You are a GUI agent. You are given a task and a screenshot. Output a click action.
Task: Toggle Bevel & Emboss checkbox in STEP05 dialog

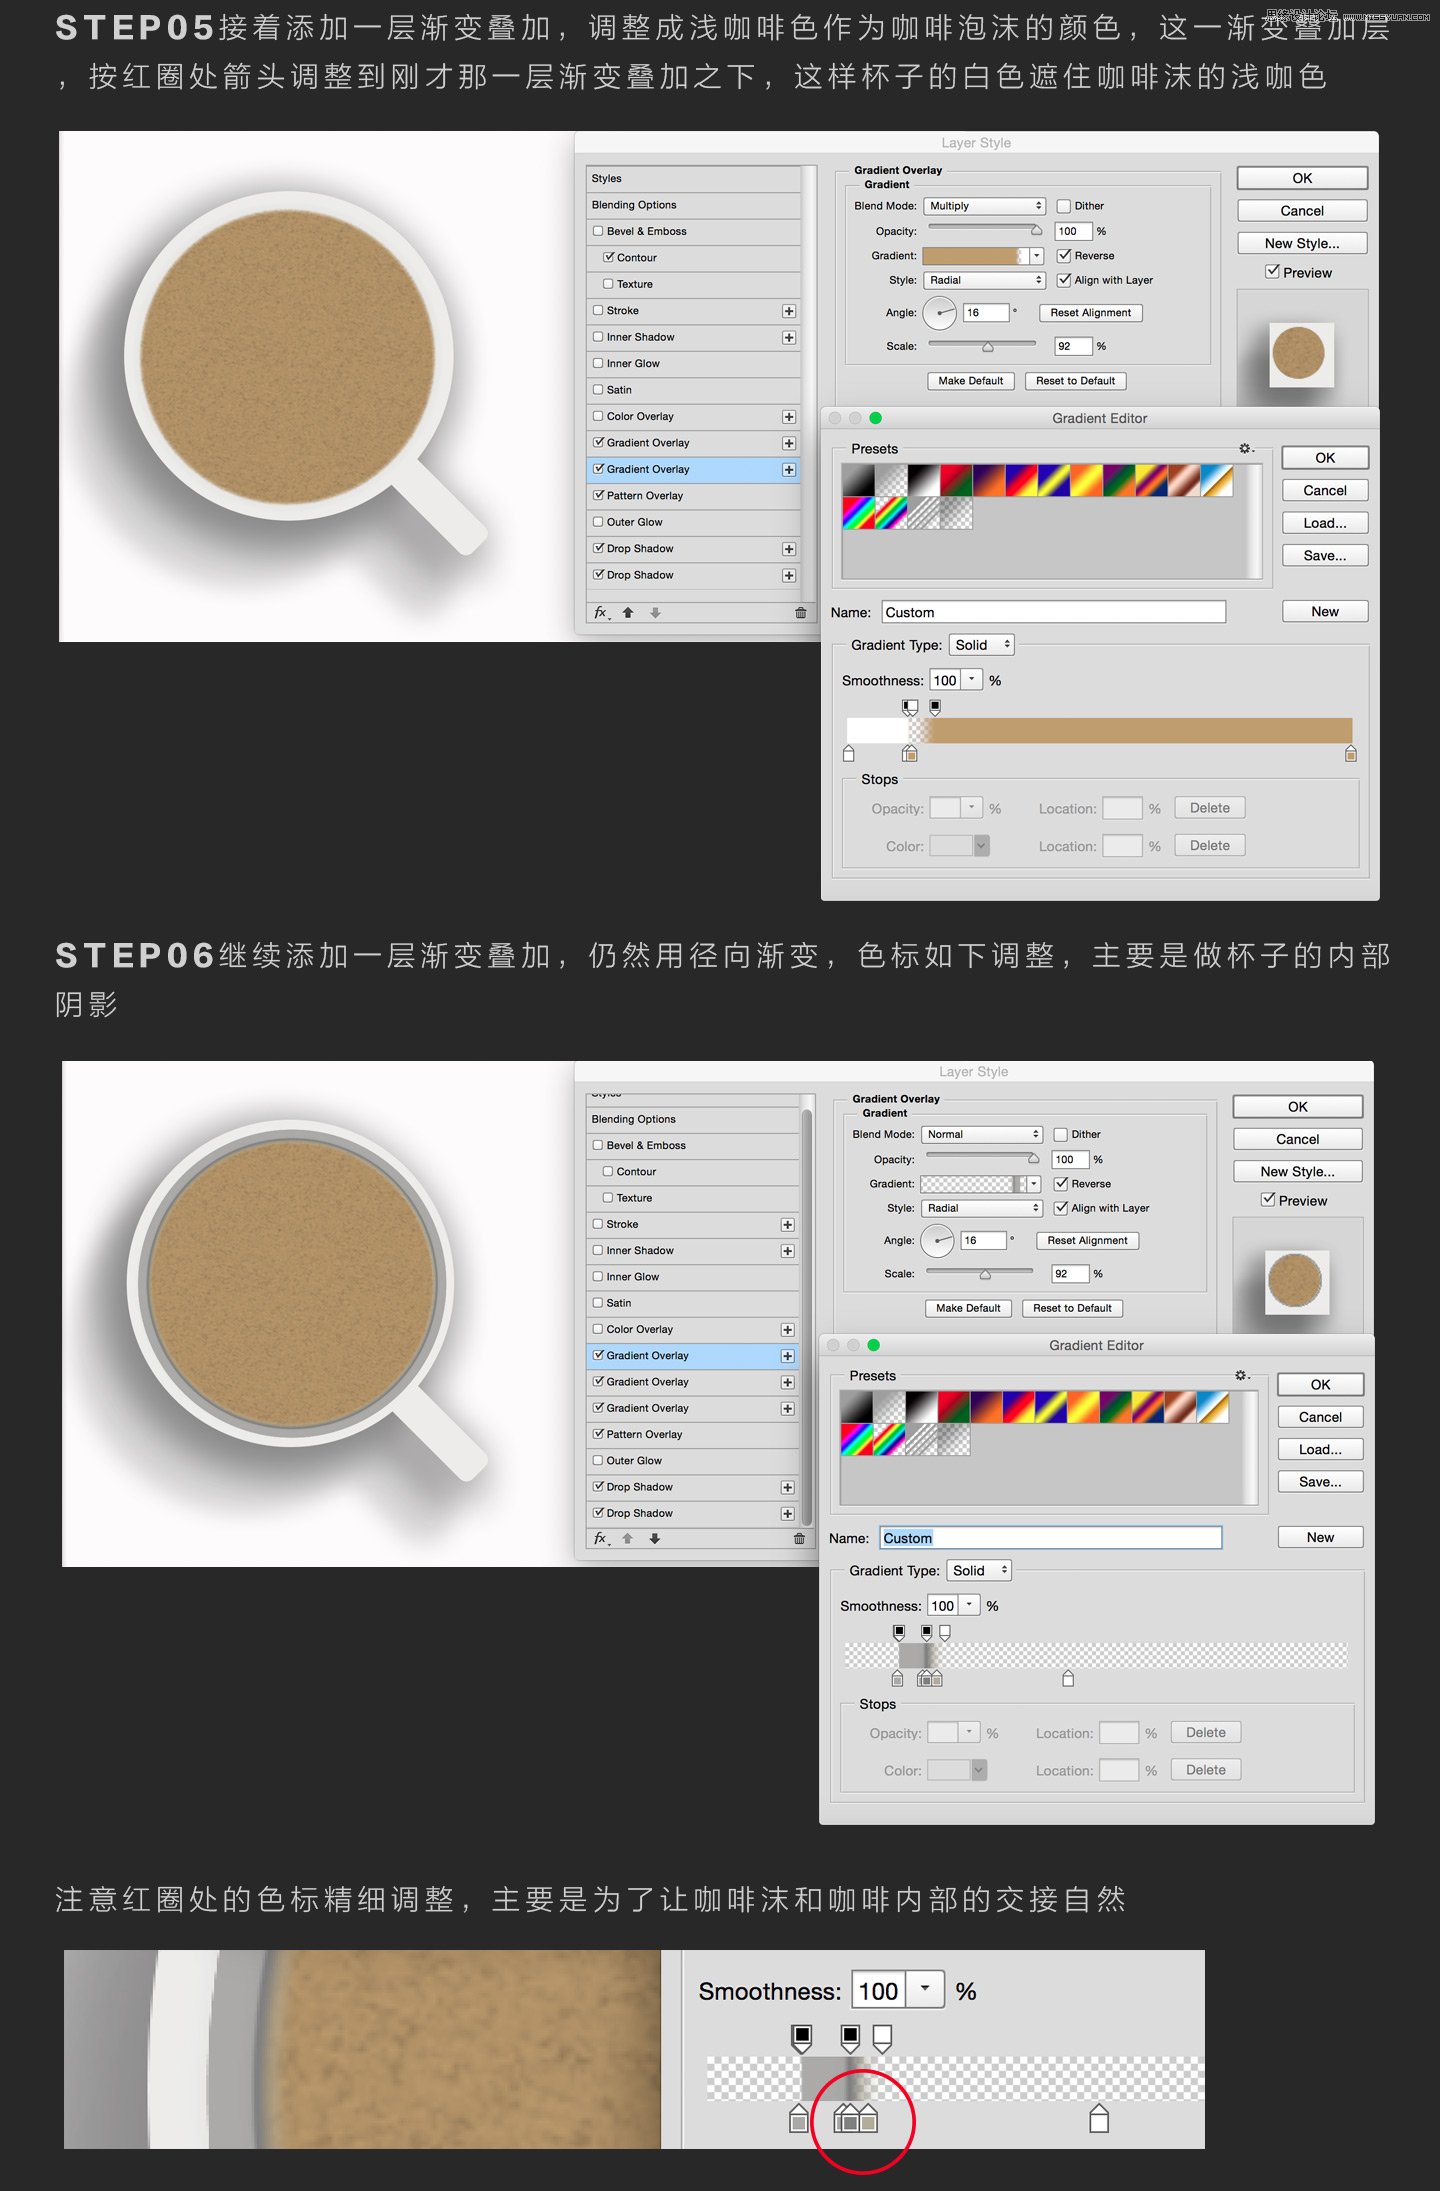tap(598, 231)
